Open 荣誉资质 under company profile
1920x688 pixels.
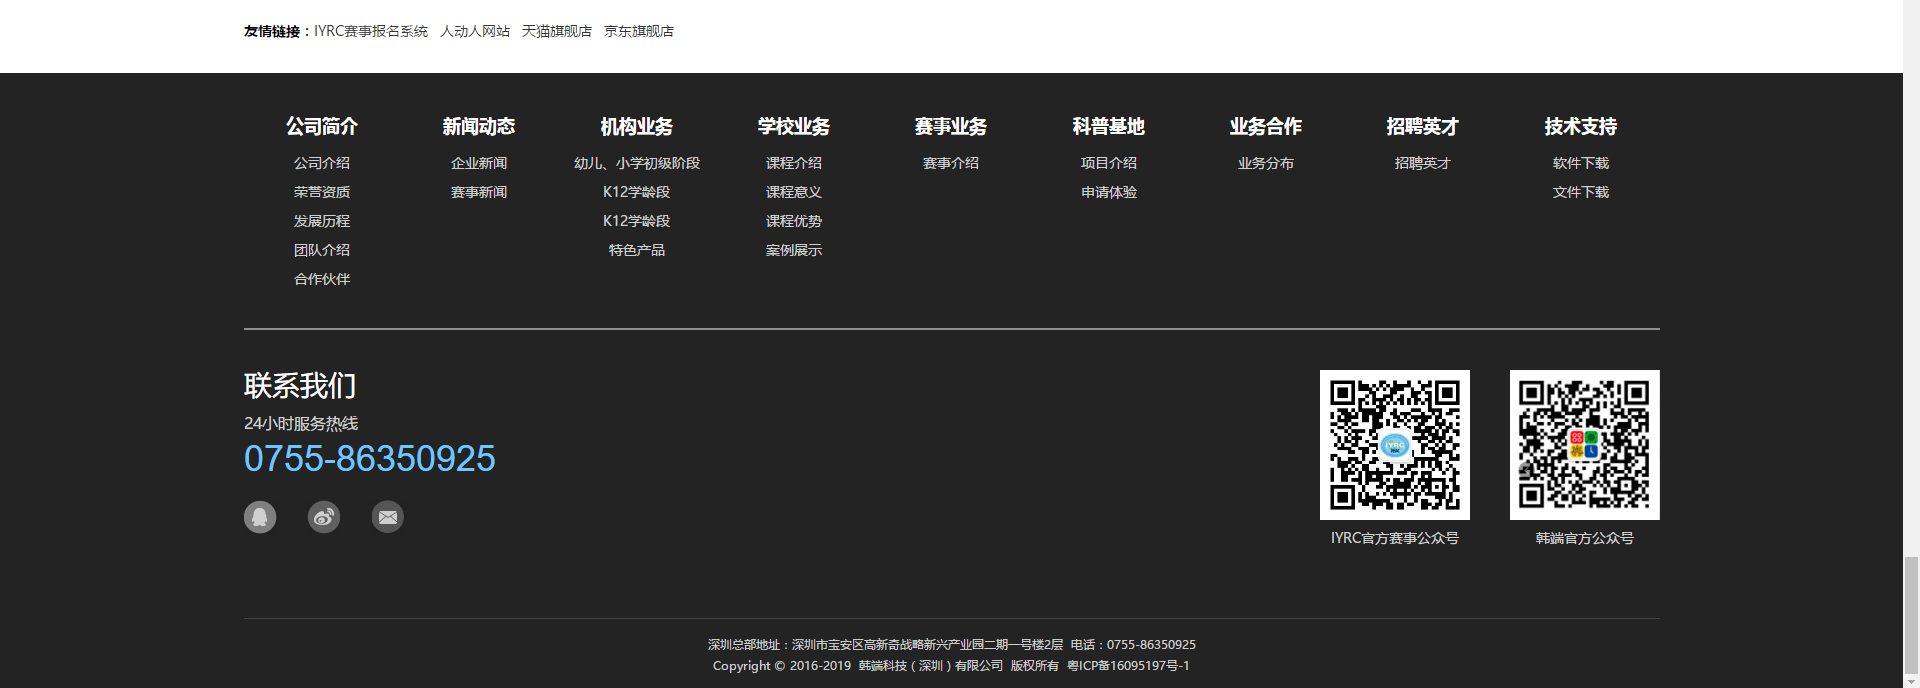[322, 192]
